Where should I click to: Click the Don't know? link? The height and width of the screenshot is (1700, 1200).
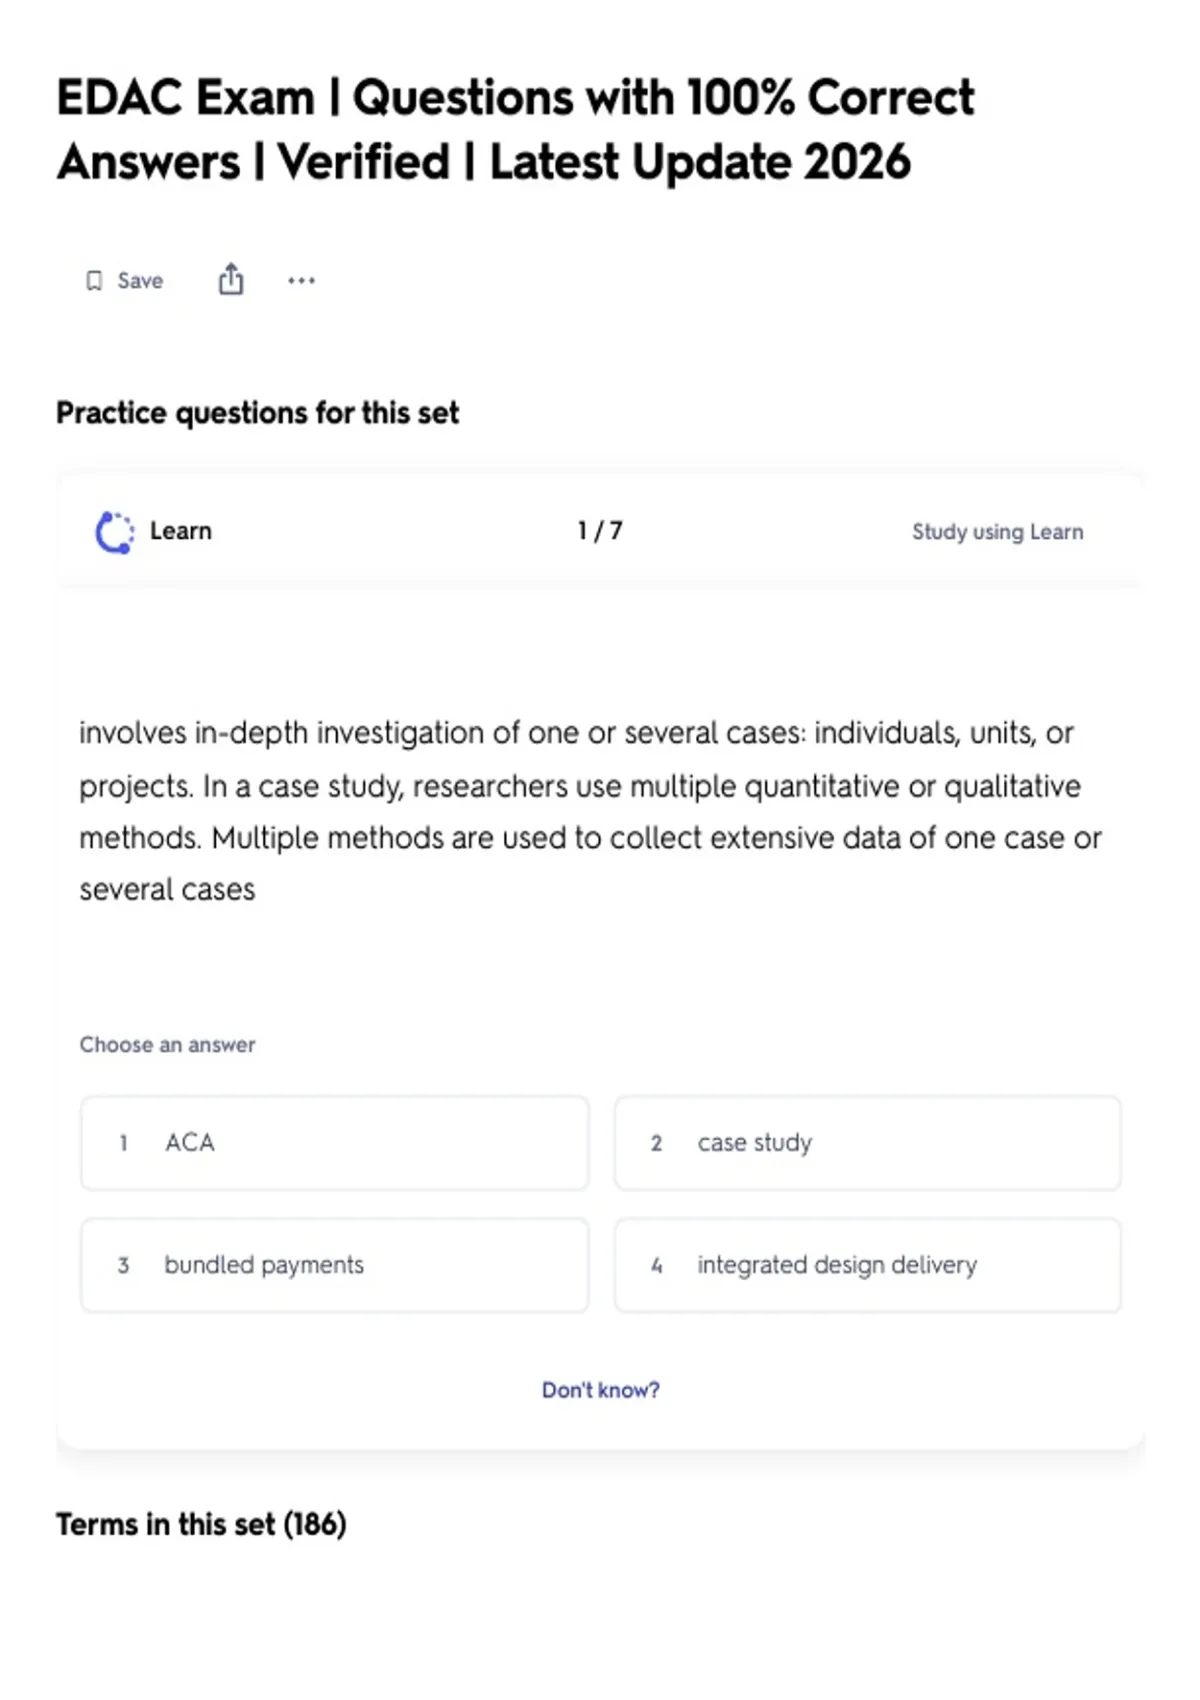tap(600, 1390)
